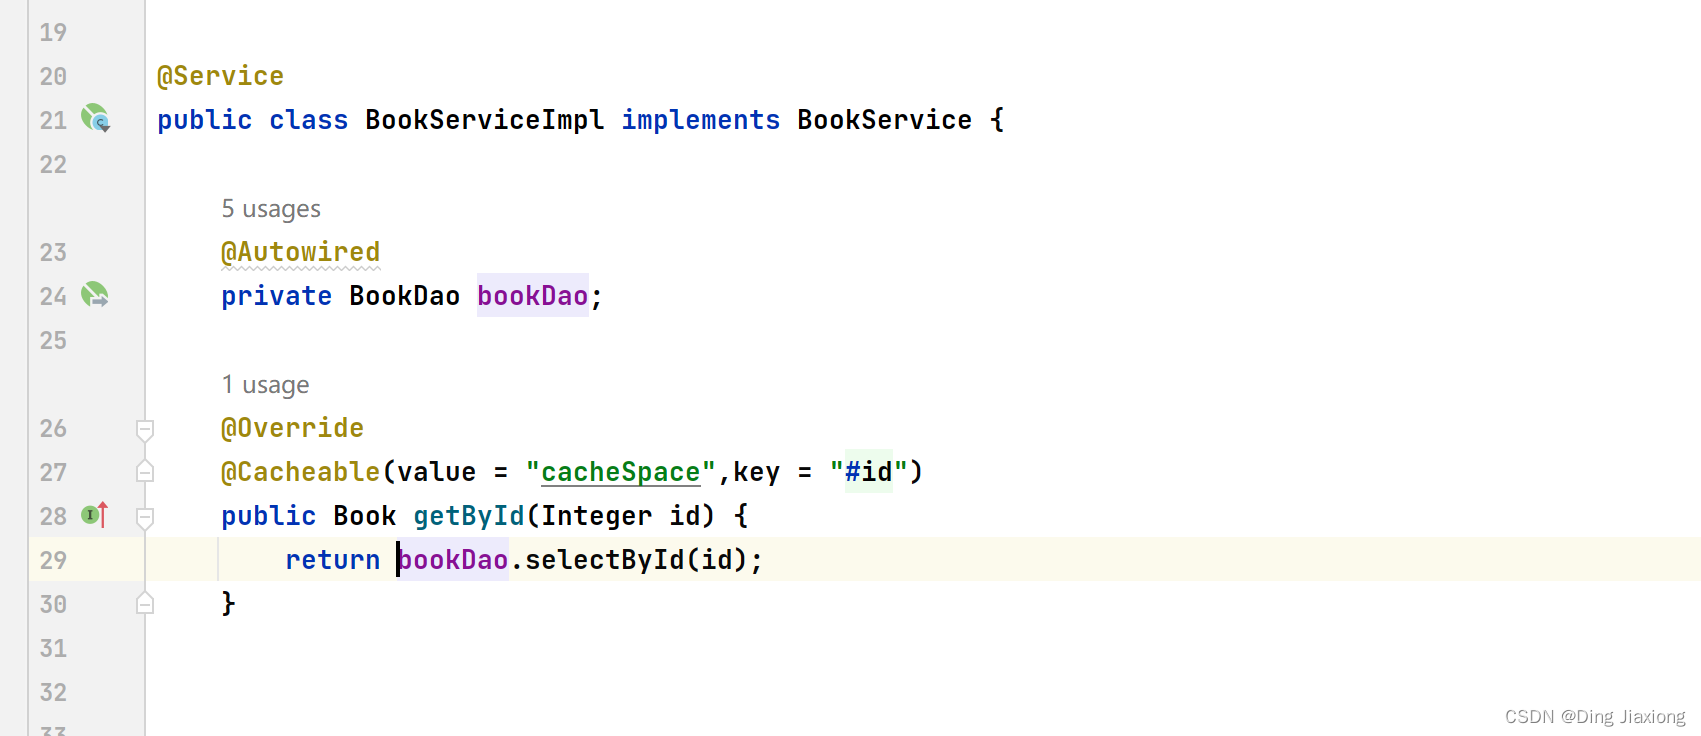Click the 'return' keyword on line 29

coord(333,560)
